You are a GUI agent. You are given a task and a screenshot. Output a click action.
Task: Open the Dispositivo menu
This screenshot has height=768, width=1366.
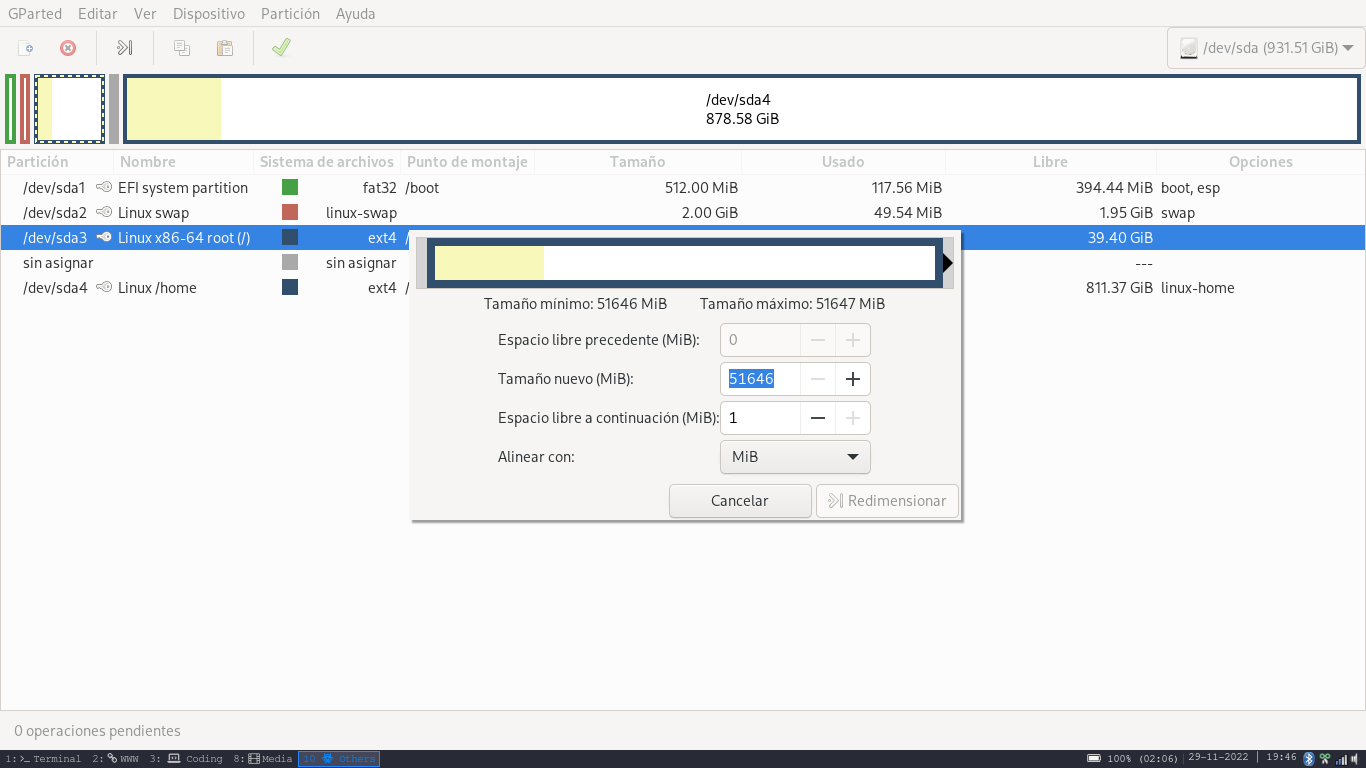tap(208, 14)
